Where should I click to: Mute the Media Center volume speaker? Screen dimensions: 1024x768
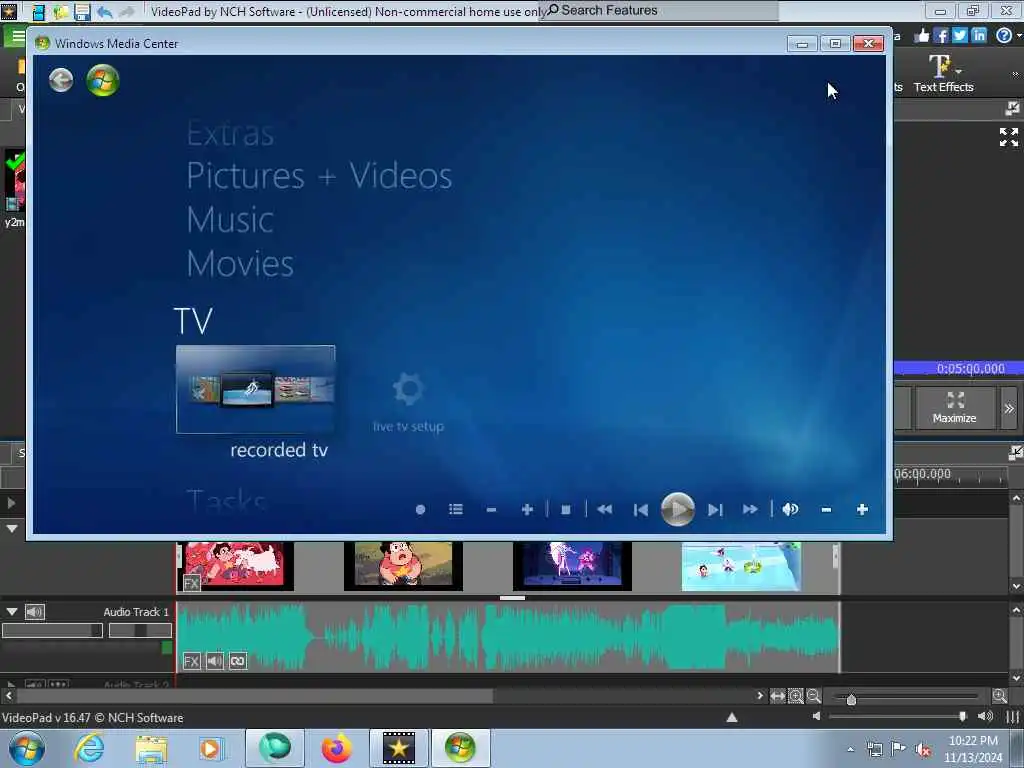pos(790,509)
